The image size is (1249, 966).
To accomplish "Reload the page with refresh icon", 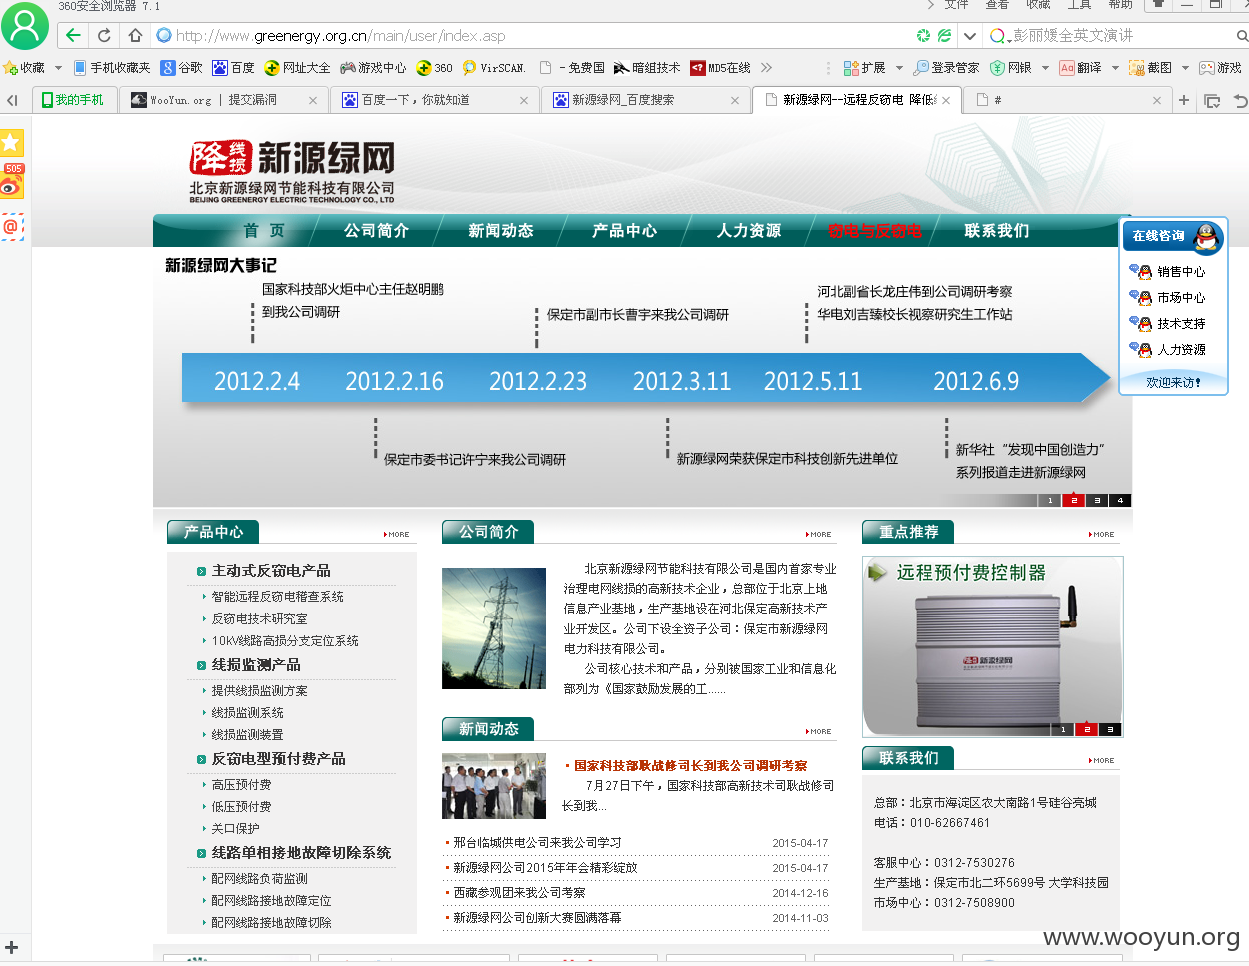I will pyautogui.click(x=104, y=35).
